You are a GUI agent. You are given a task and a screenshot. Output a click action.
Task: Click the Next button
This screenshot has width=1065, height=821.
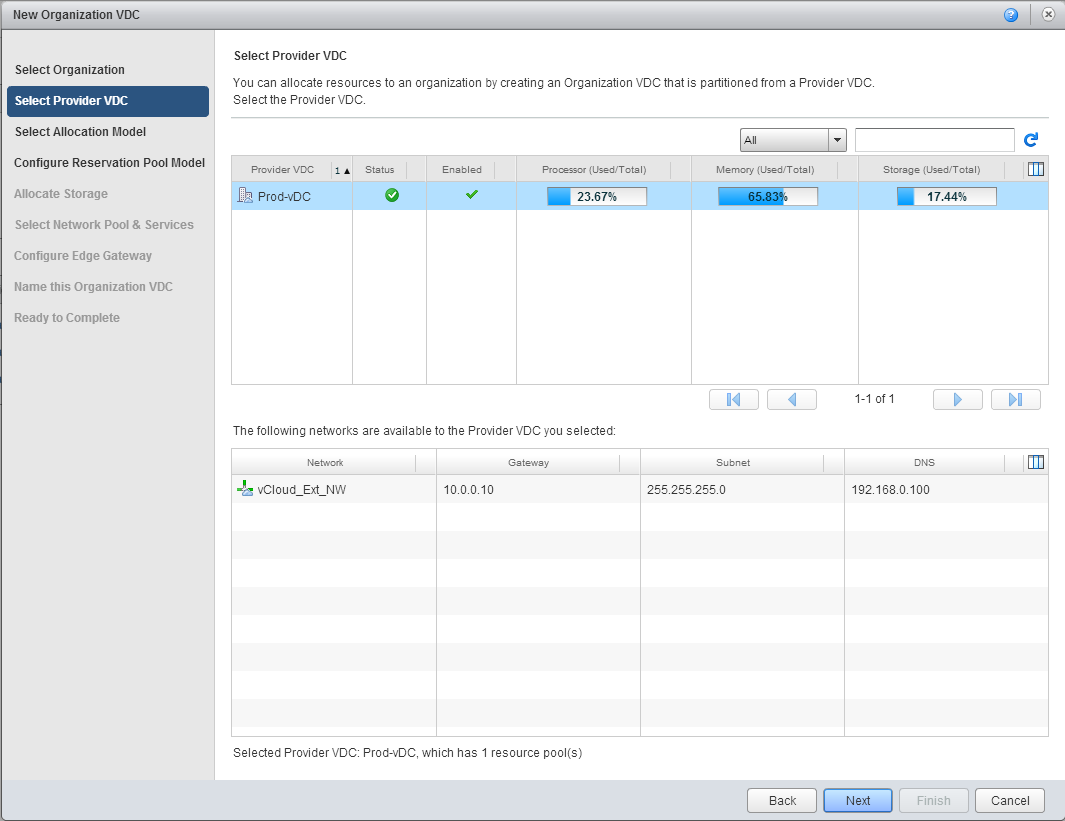coord(857,800)
